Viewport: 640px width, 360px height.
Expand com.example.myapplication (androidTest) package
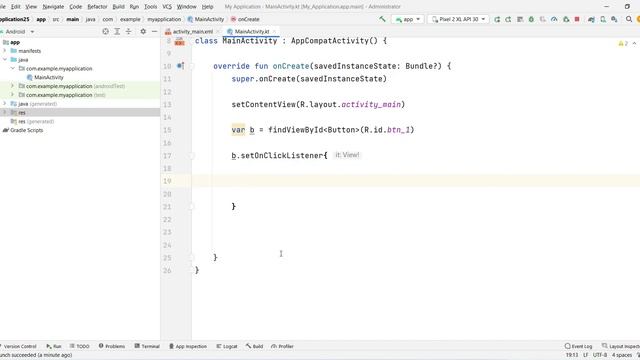coord(13,86)
